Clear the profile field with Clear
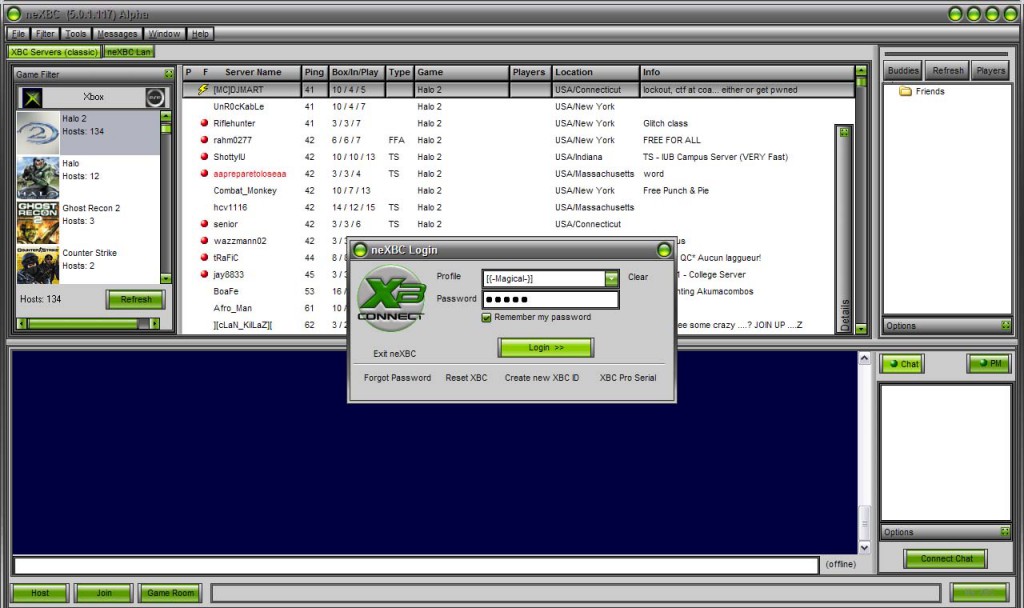1024x608 pixels. [x=638, y=277]
